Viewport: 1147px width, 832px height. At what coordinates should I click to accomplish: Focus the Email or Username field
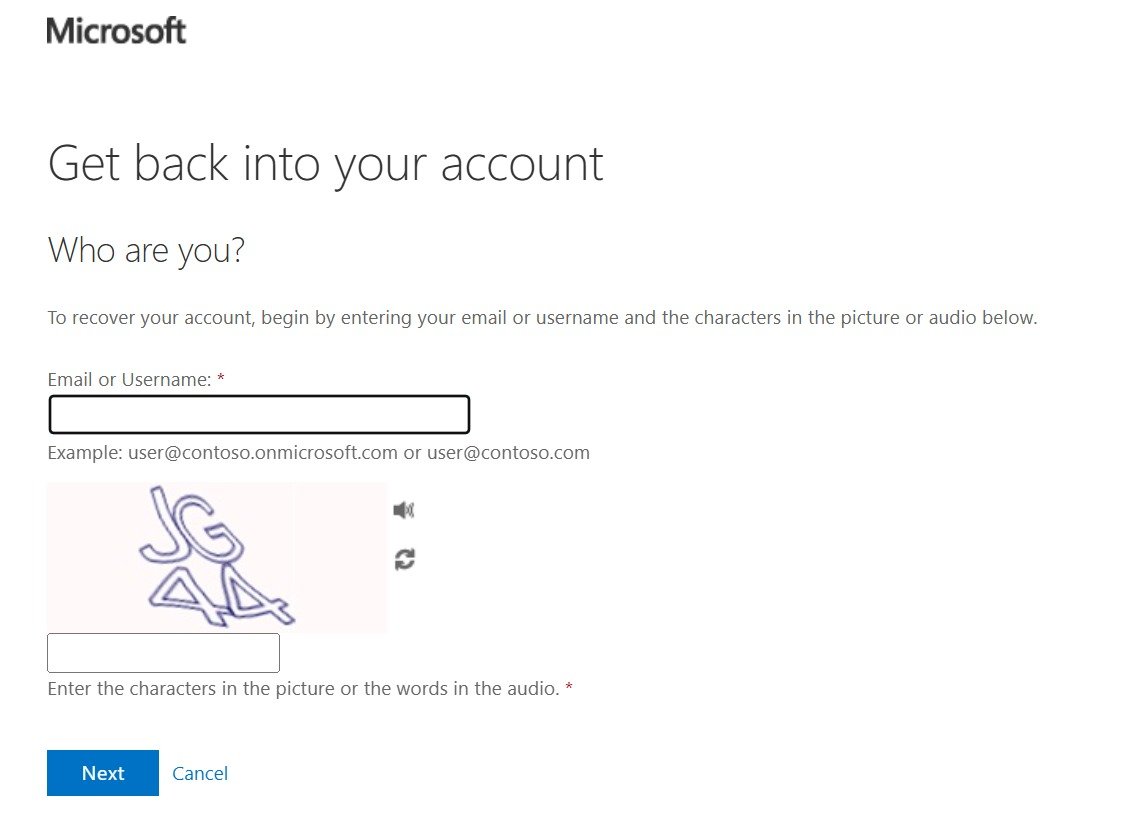259,415
